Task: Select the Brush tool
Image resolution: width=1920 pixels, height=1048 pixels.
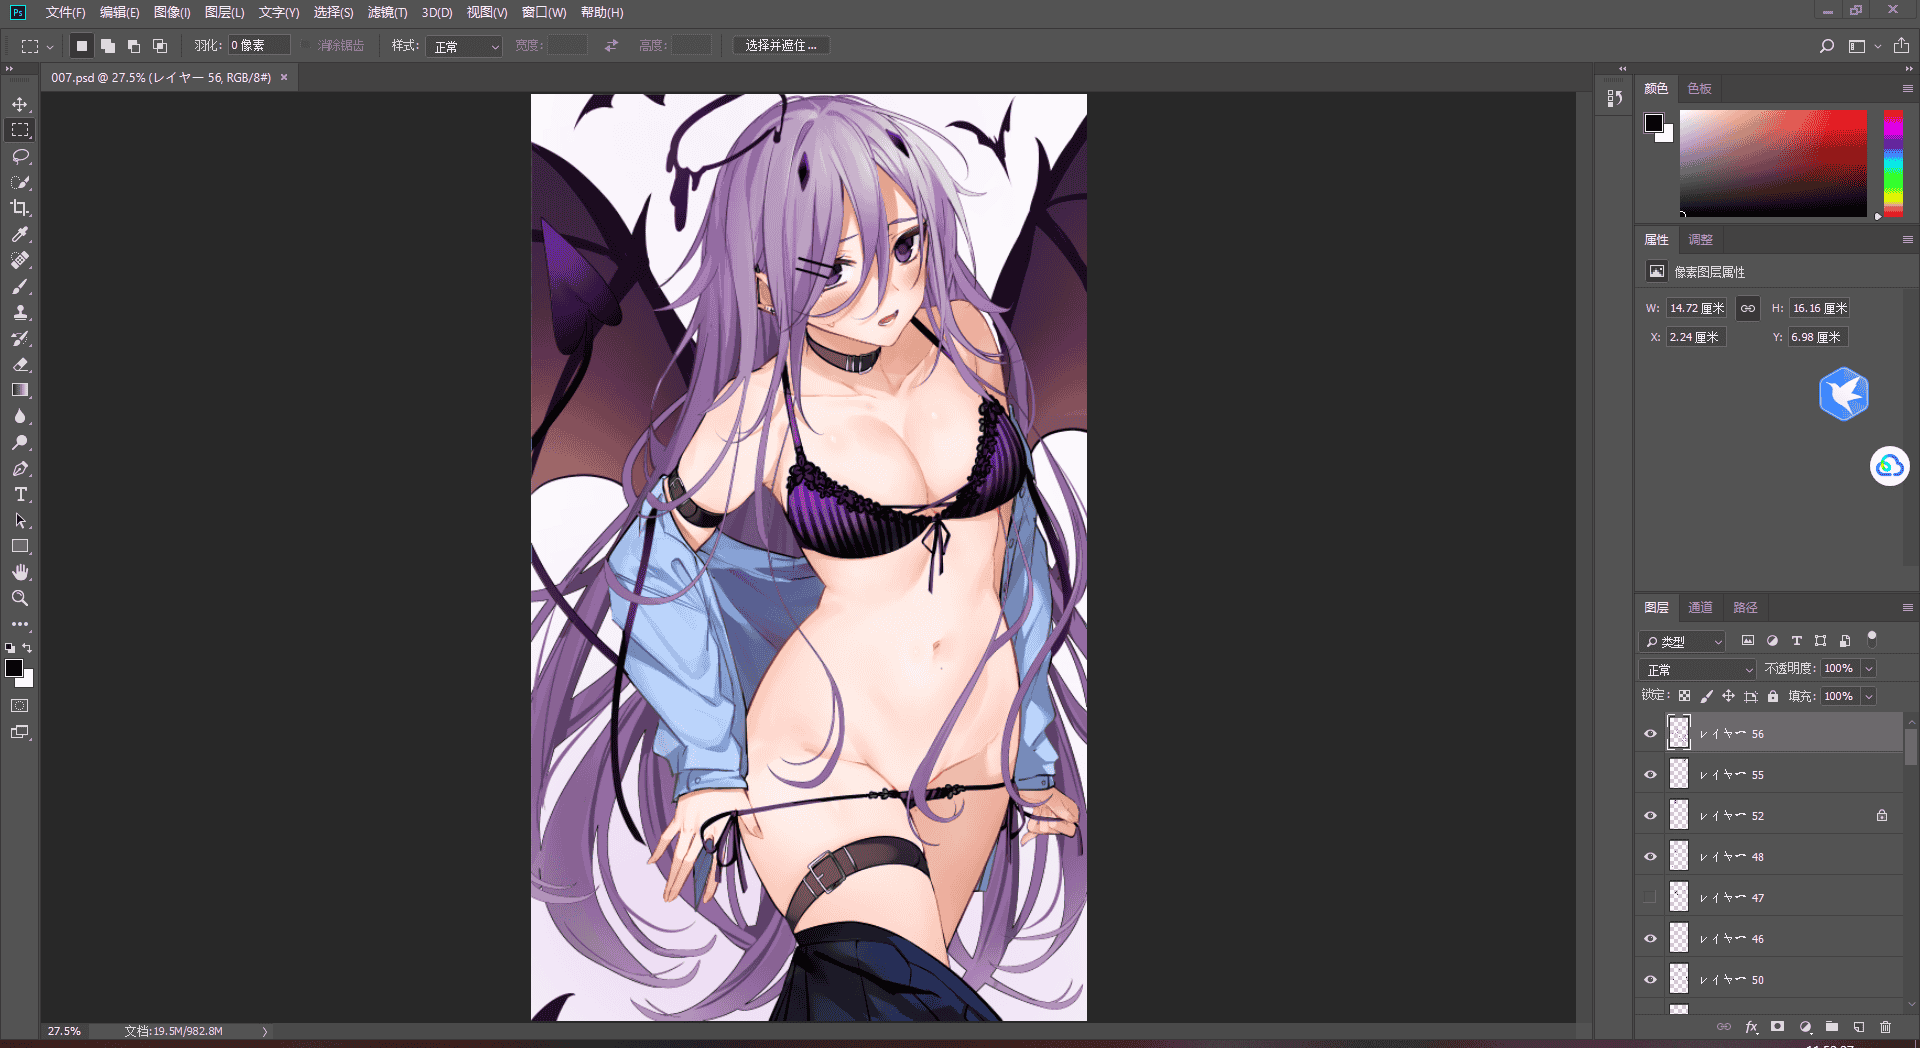Action: coord(20,286)
